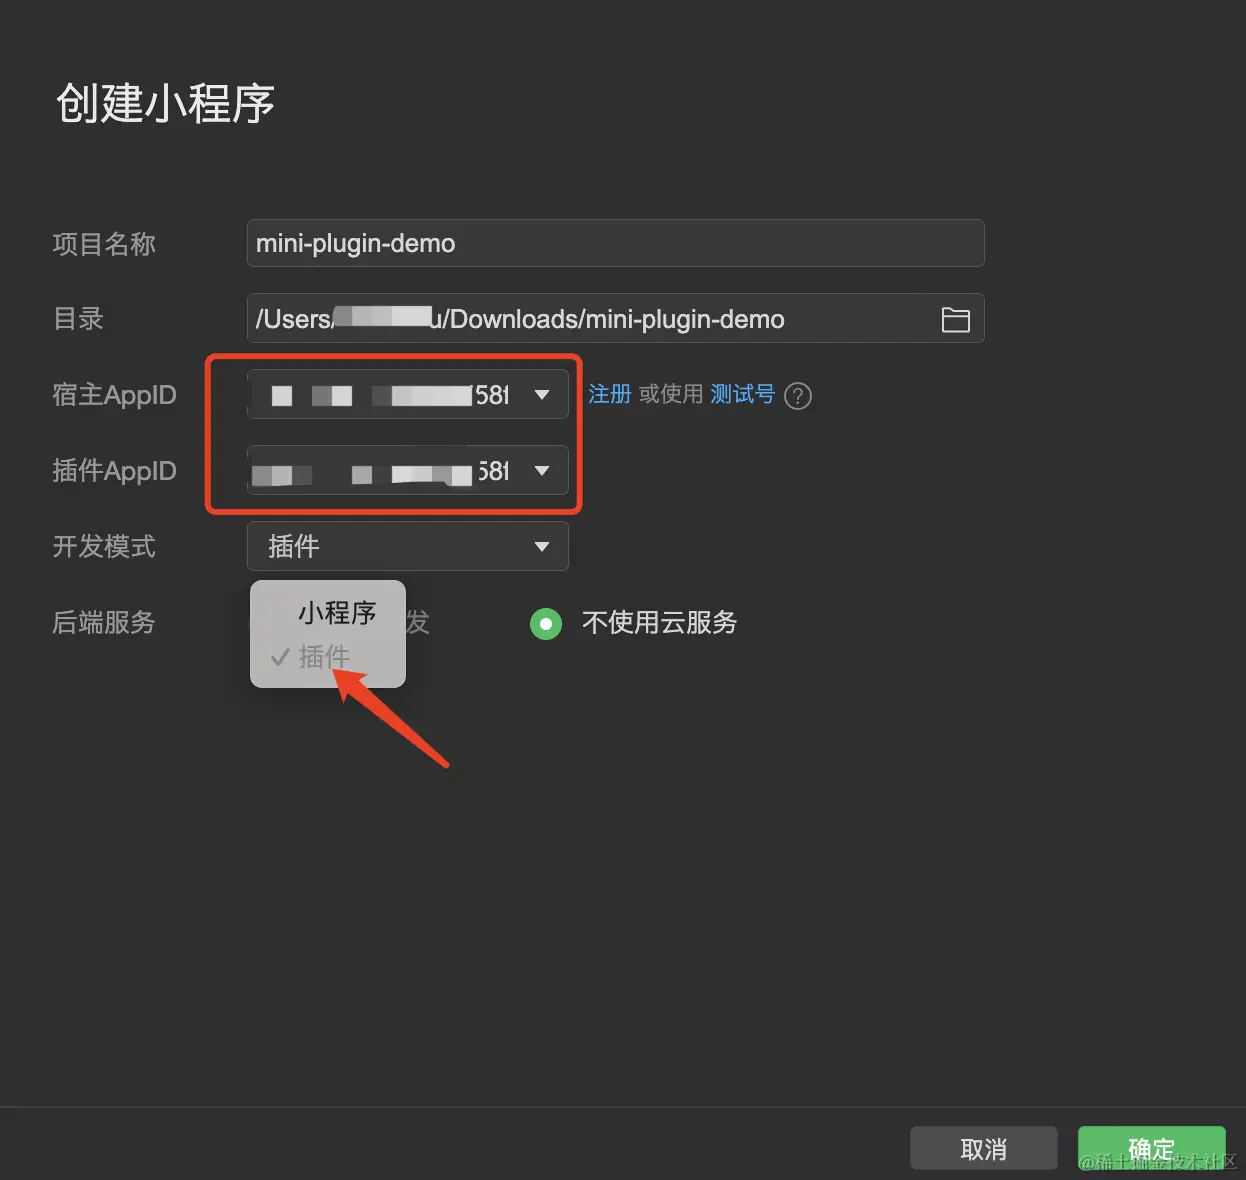Click the directory path input showing Downloads/mini-plugin-demo
The height and width of the screenshot is (1180, 1246).
[600, 319]
